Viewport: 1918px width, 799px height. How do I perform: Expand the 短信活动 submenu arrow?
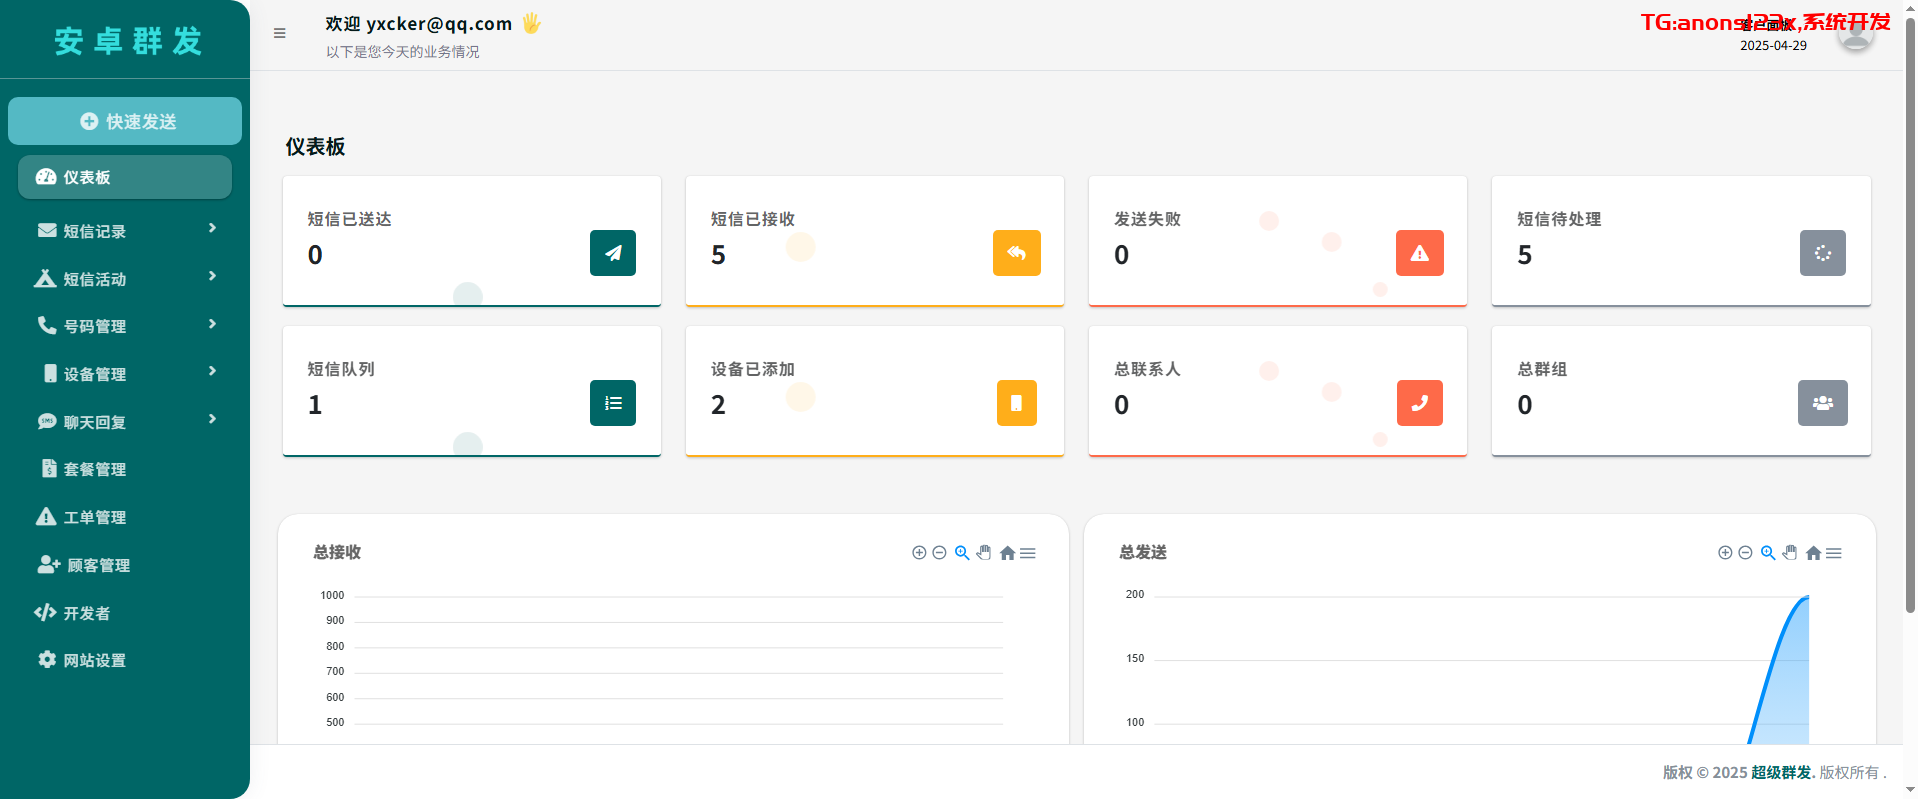point(212,277)
